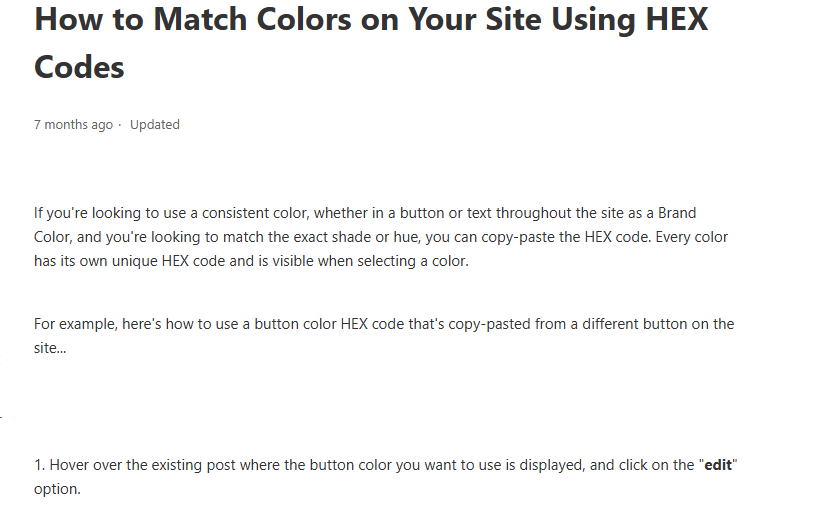Click the paragraph beginning "For example, here's"
This screenshot has height=505, width=831.
[x=384, y=335]
